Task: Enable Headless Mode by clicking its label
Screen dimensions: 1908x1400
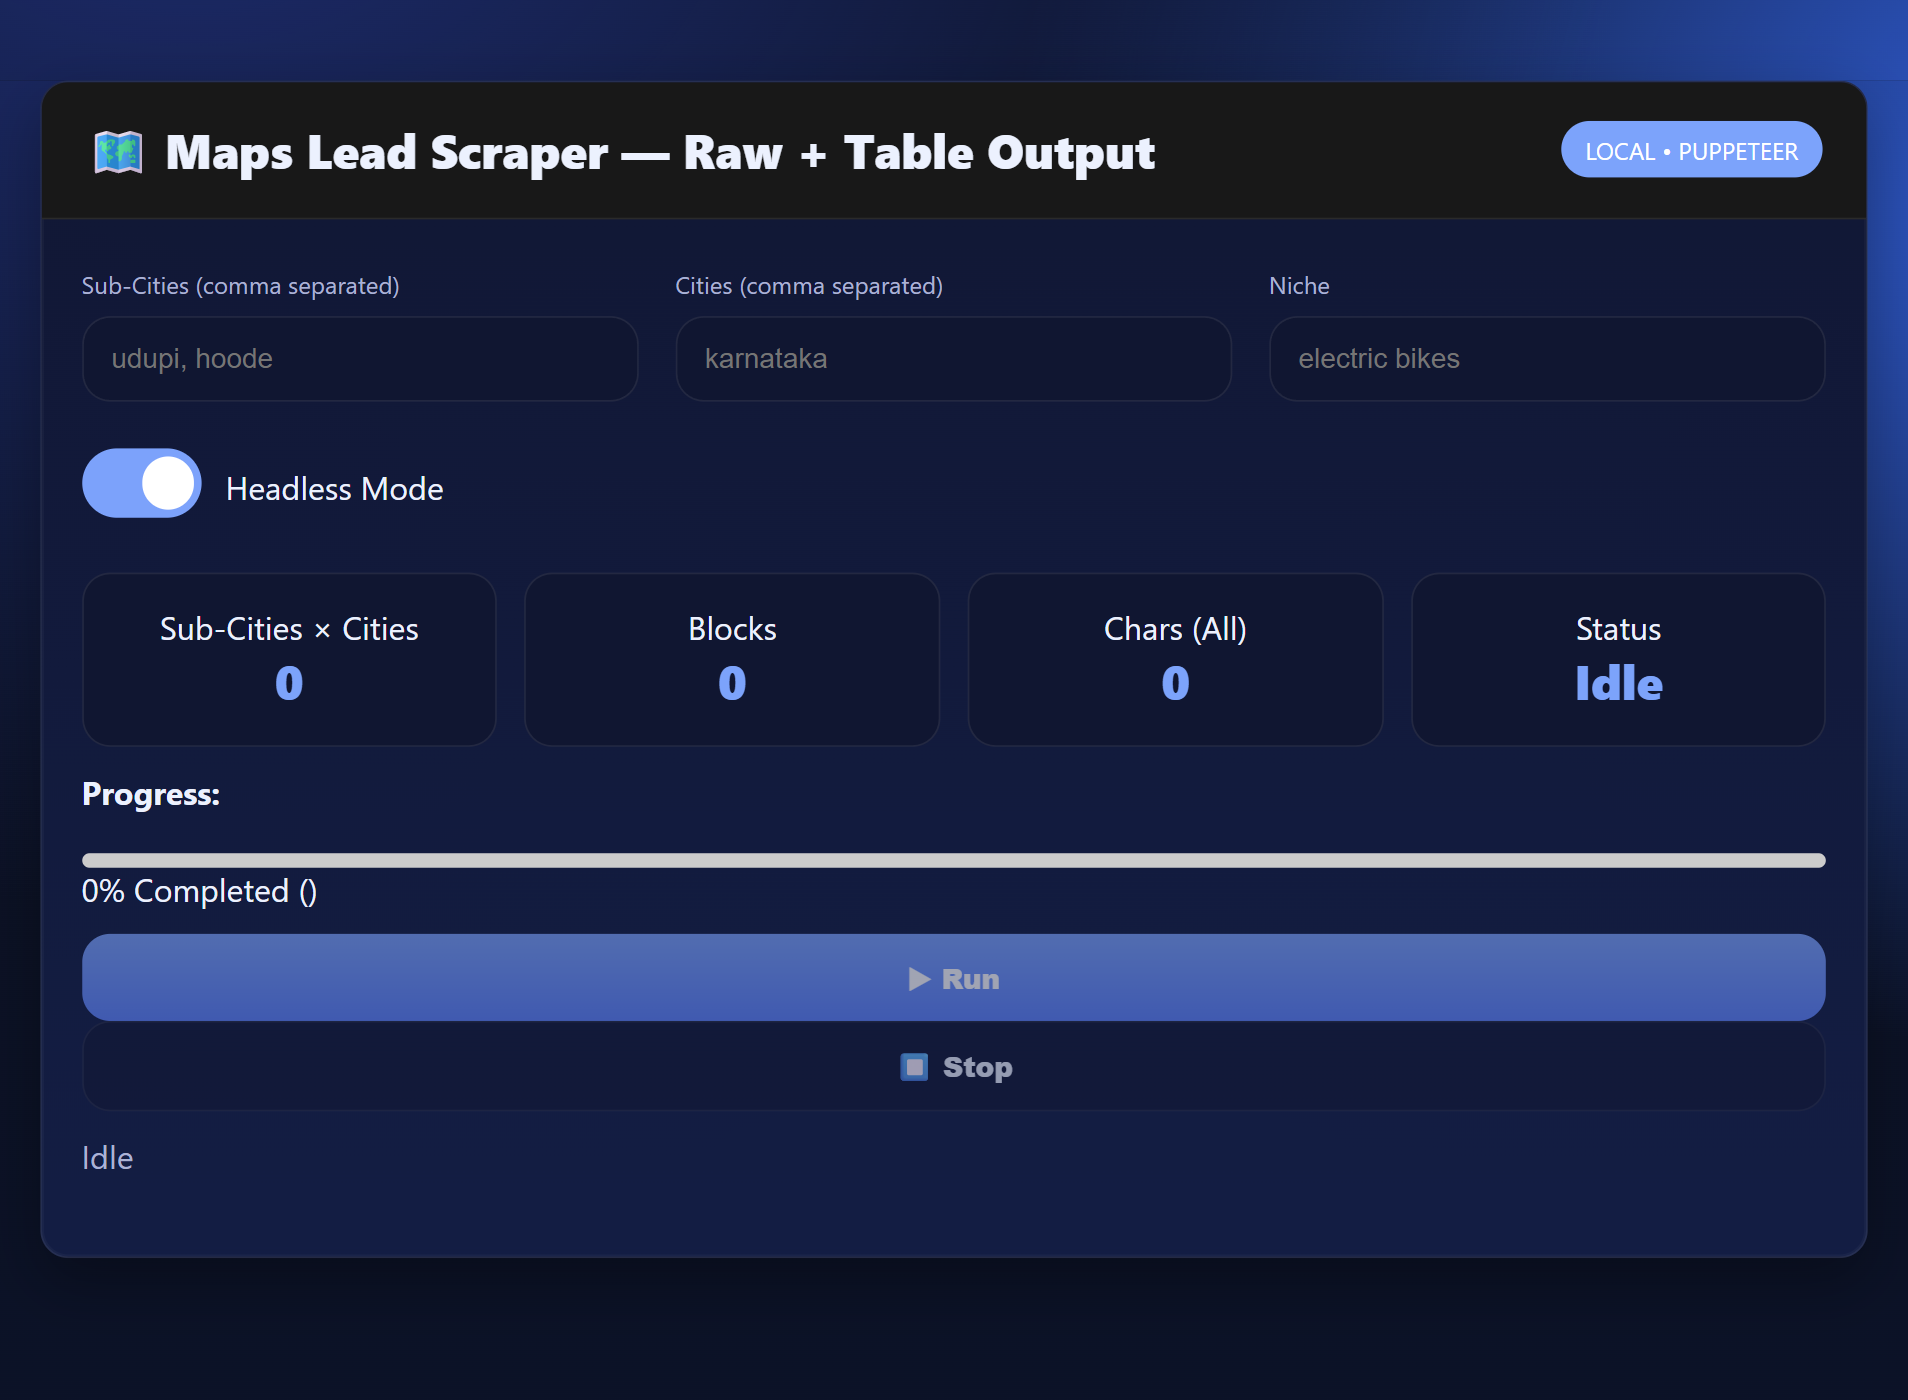Action: click(x=334, y=489)
